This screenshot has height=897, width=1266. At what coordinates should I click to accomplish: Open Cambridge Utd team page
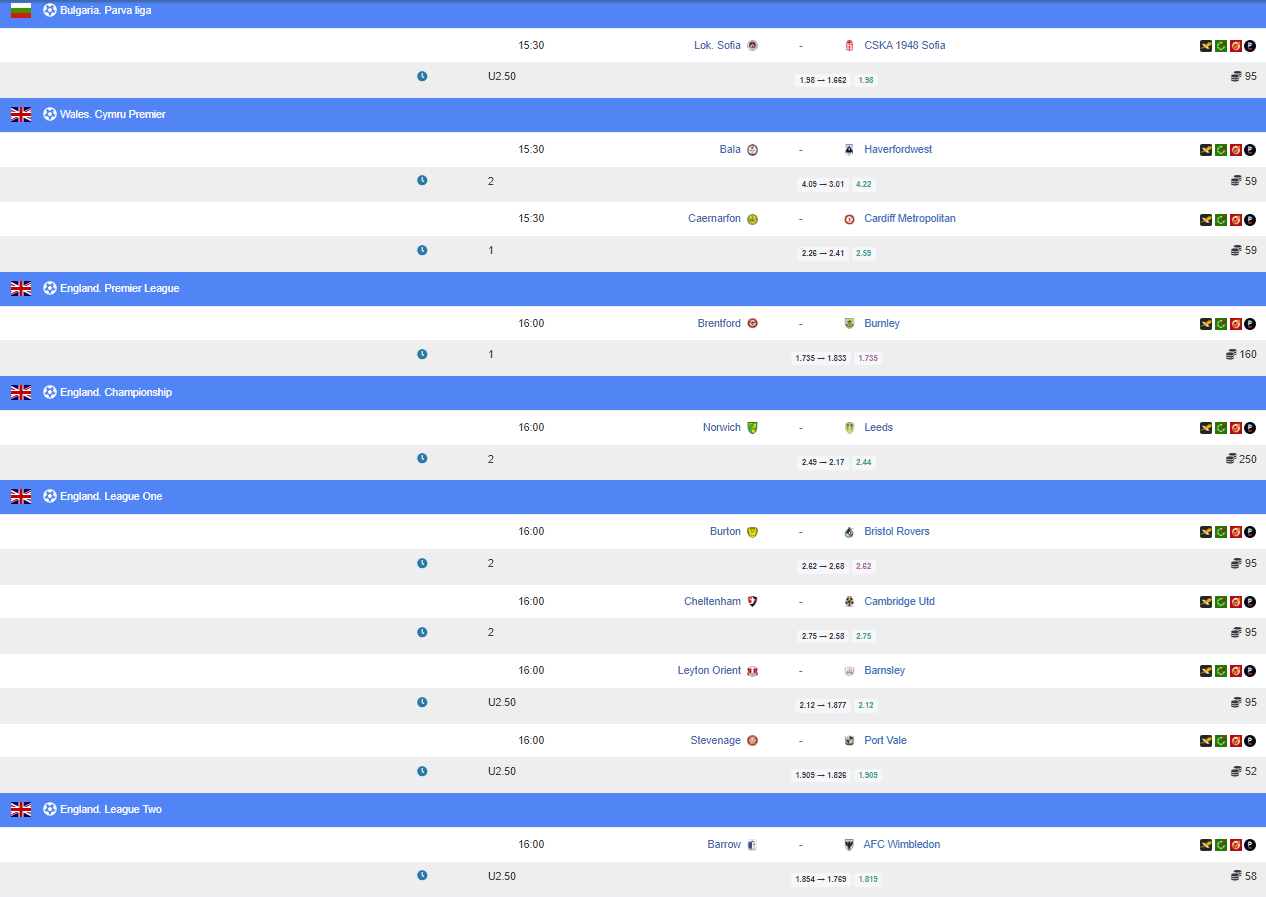point(900,601)
